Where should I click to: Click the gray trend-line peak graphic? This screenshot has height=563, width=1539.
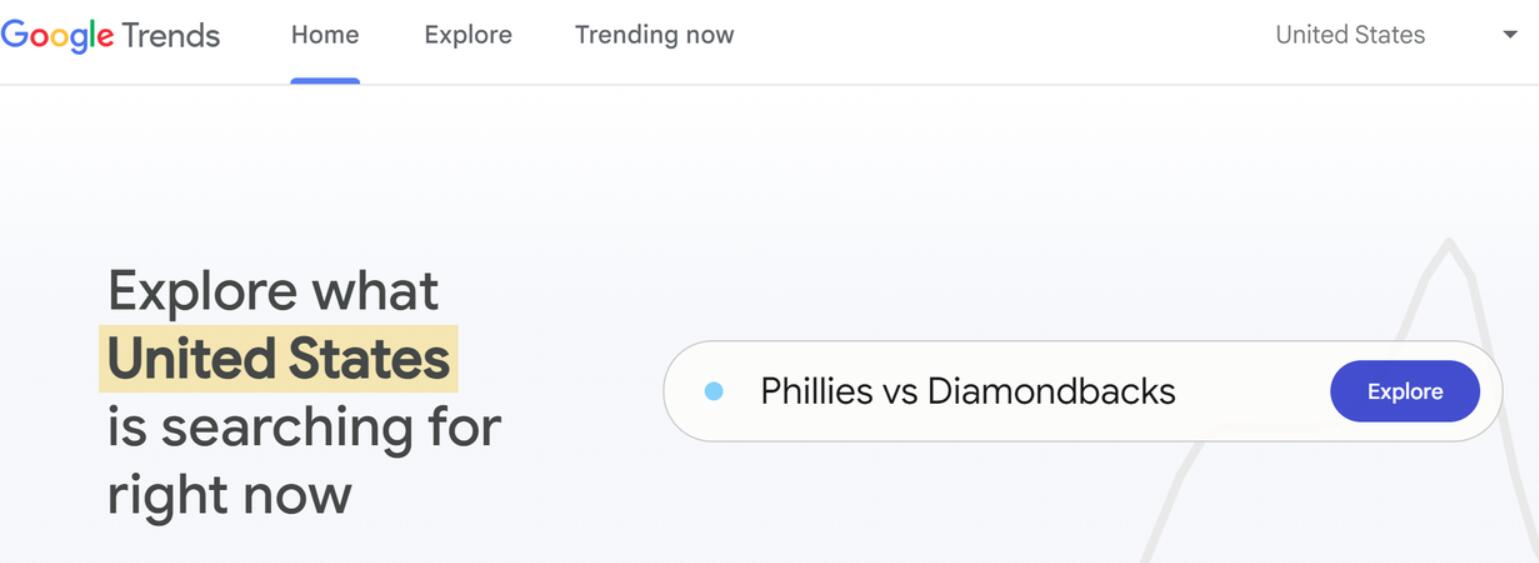(1340, 400)
